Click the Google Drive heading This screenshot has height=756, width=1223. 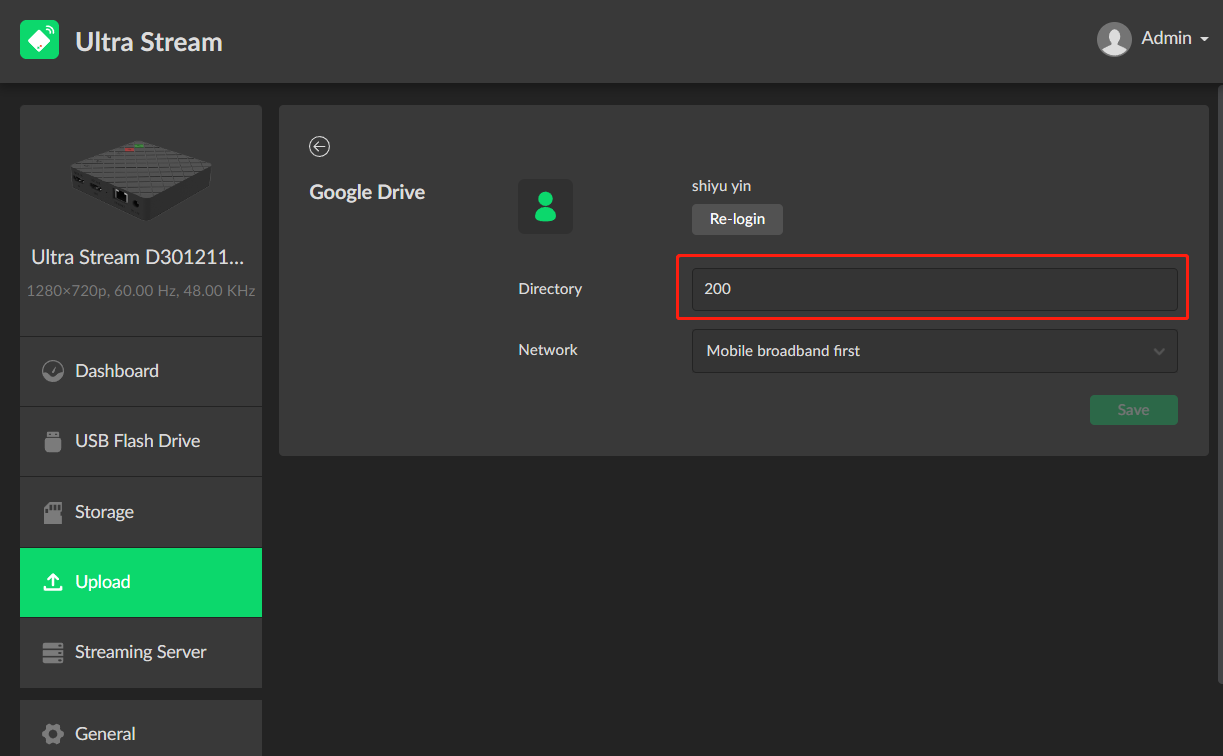(367, 193)
